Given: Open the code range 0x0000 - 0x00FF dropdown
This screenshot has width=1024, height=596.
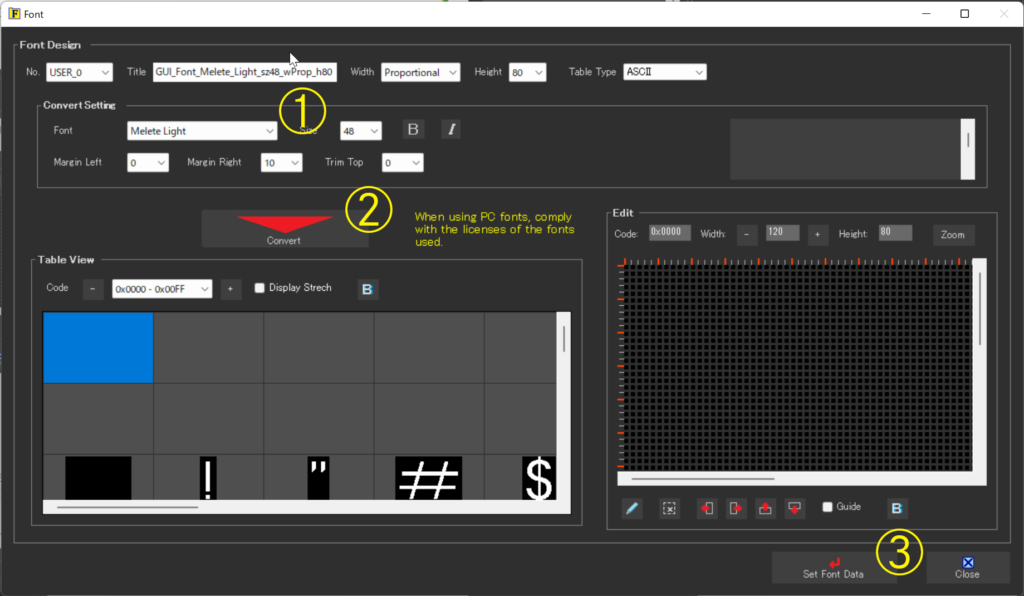Looking at the screenshot, I should coord(162,288).
